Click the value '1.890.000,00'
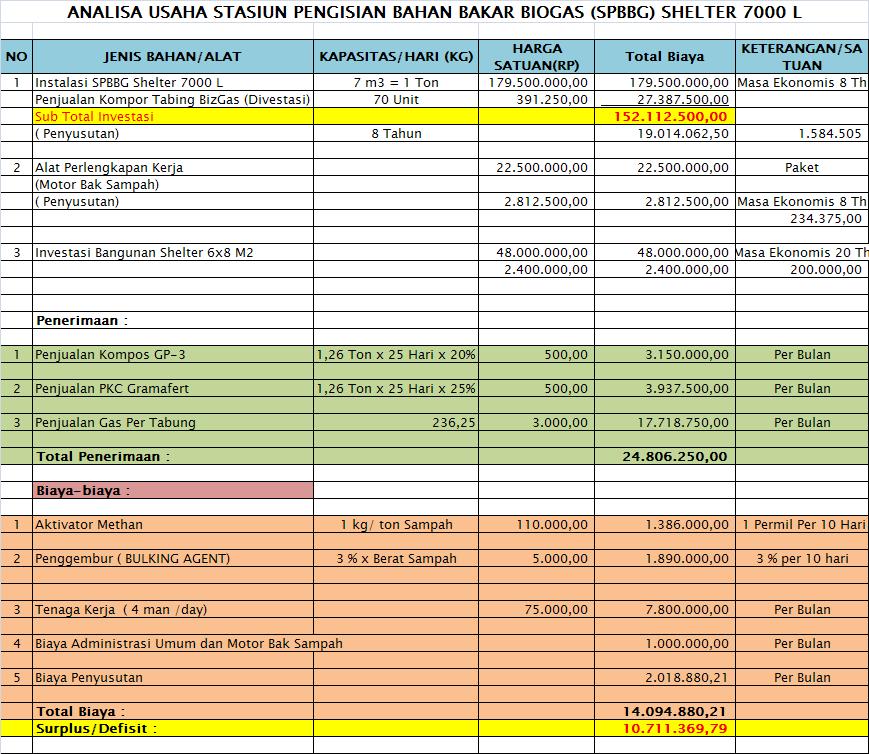The image size is (869, 754). [x=687, y=559]
